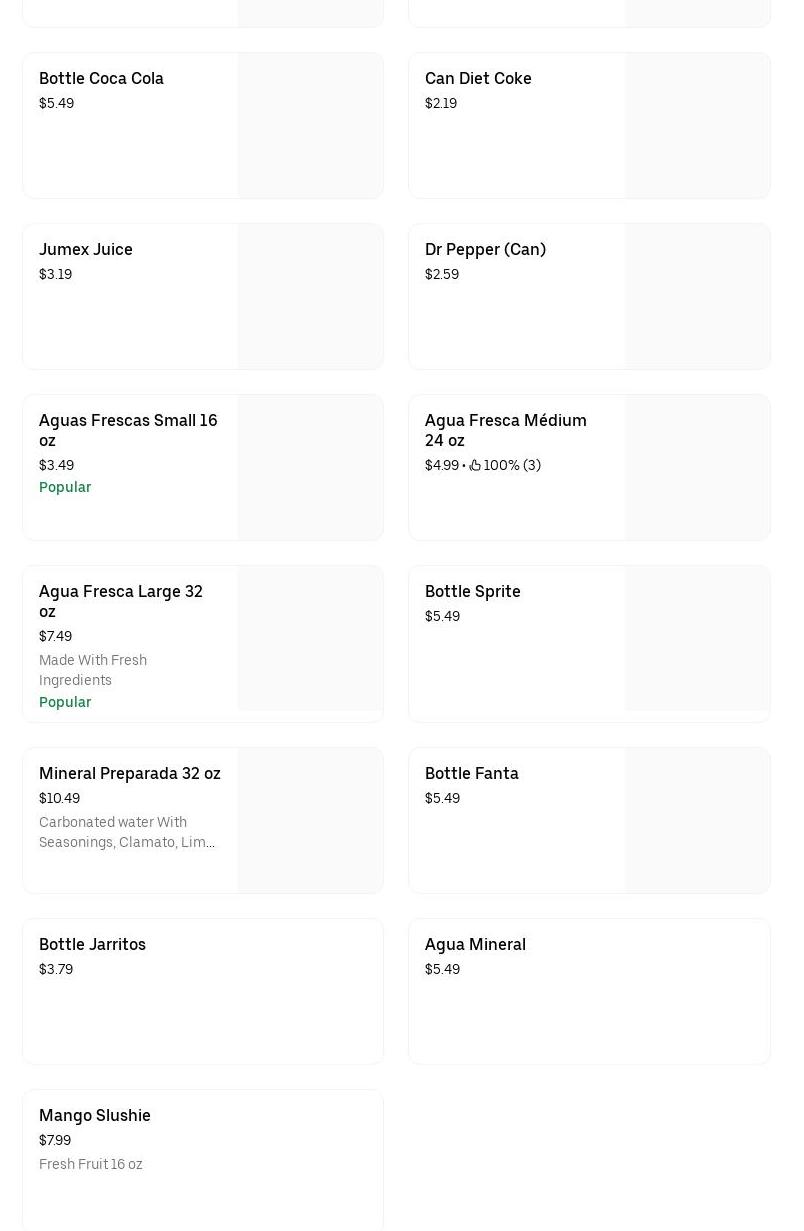Open Agua Fresca Large 32 oz item

click(120, 601)
